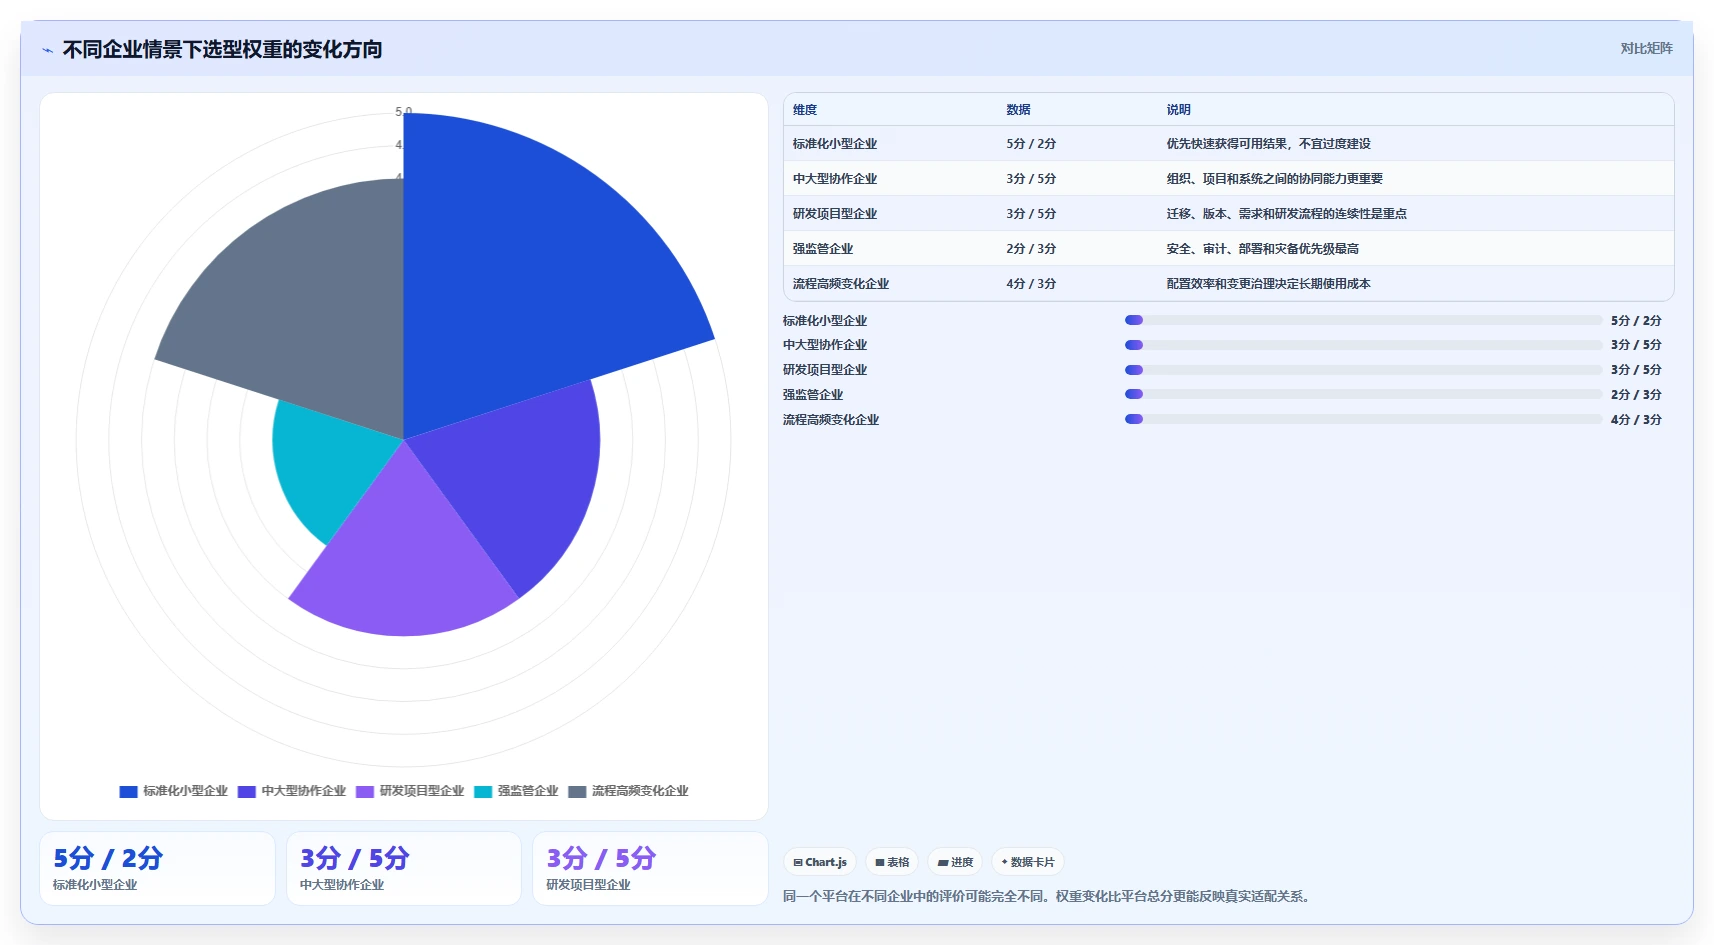The height and width of the screenshot is (945, 1714).
Task: Toggle the 标准化小型企业 legend swatch
Action: tap(128, 791)
